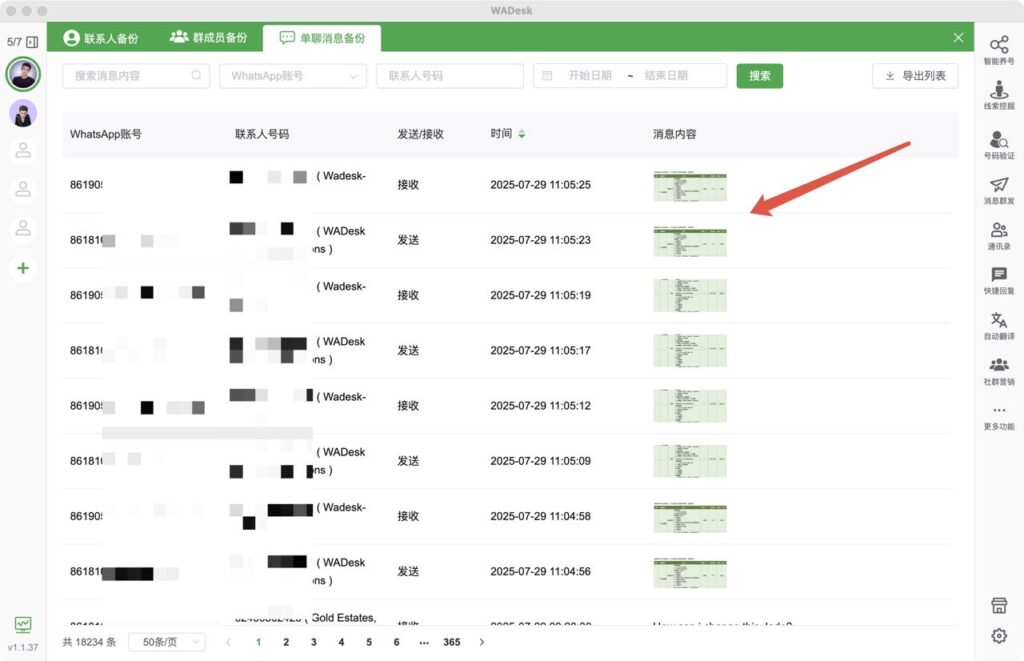The image size is (1024, 661).
Task: Select current page 1
Action: pyautogui.click(x=259, y=642)
